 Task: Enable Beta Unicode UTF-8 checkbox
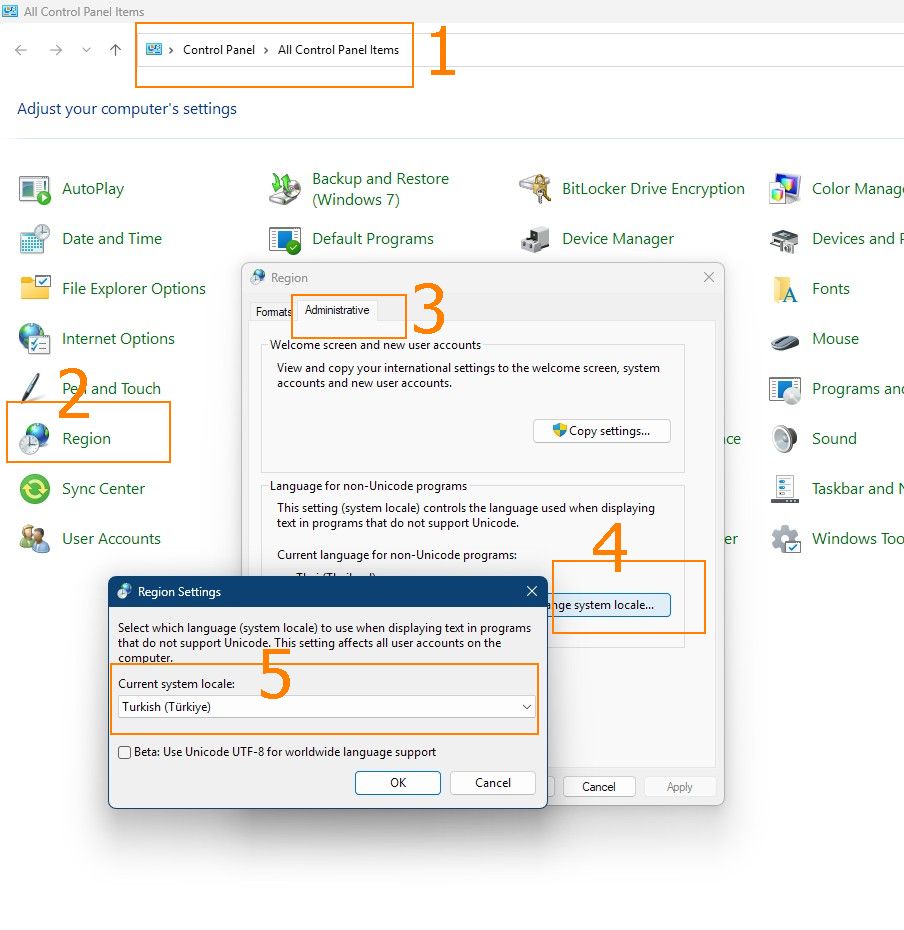click(125, 752)
